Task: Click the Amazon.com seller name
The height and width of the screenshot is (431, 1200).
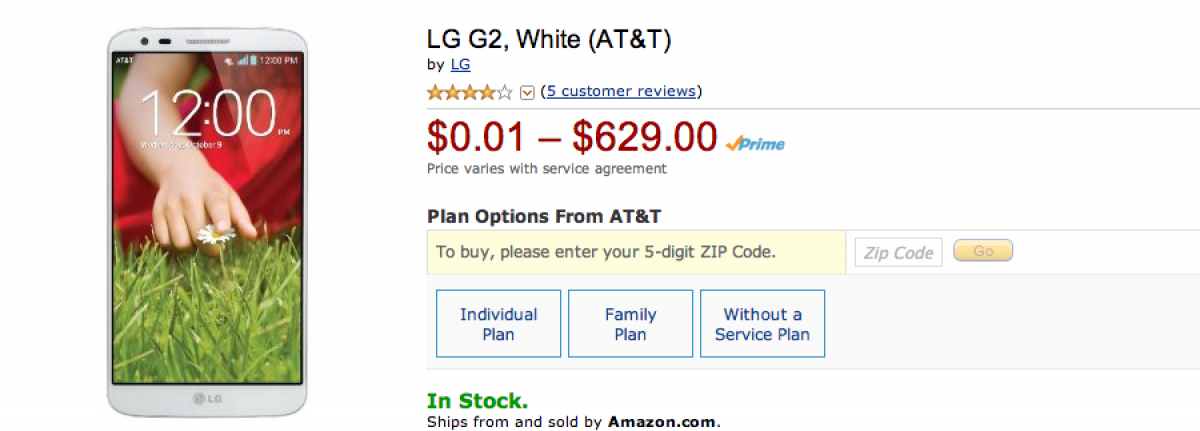Action: pos(662,422)
